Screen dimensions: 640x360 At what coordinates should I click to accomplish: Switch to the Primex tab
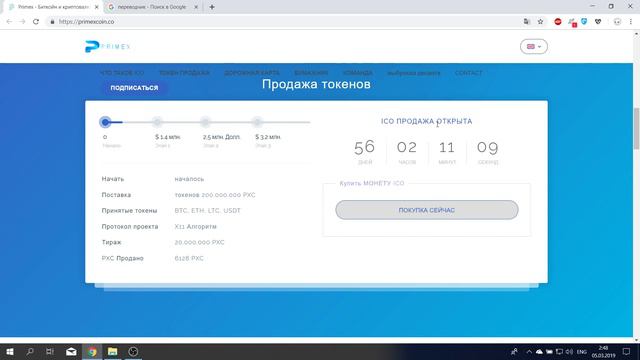(x=53, y=7)
